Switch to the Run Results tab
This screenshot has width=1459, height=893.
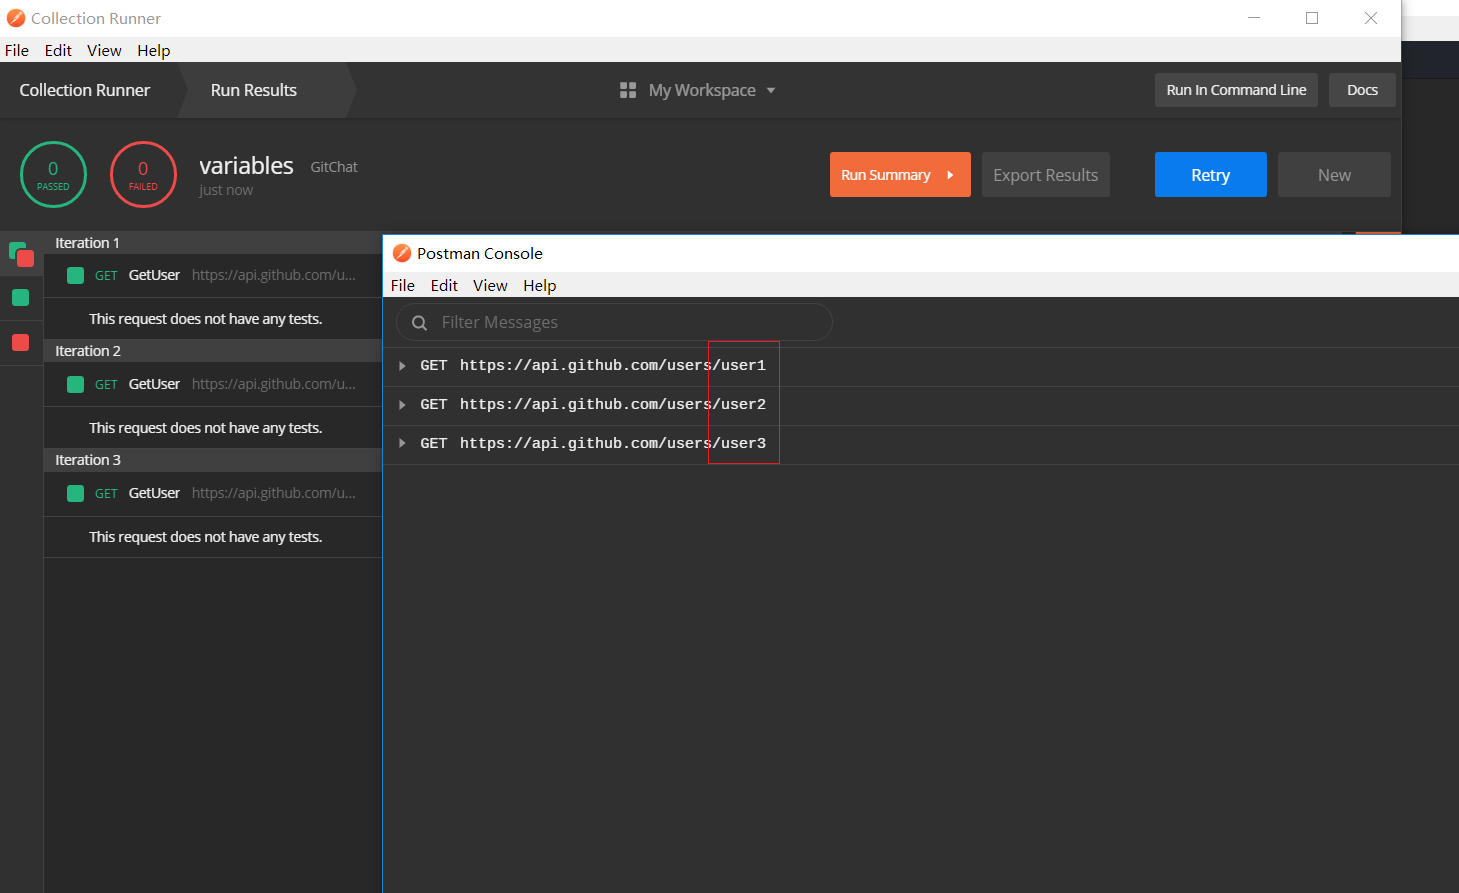[x=254, y=90]
